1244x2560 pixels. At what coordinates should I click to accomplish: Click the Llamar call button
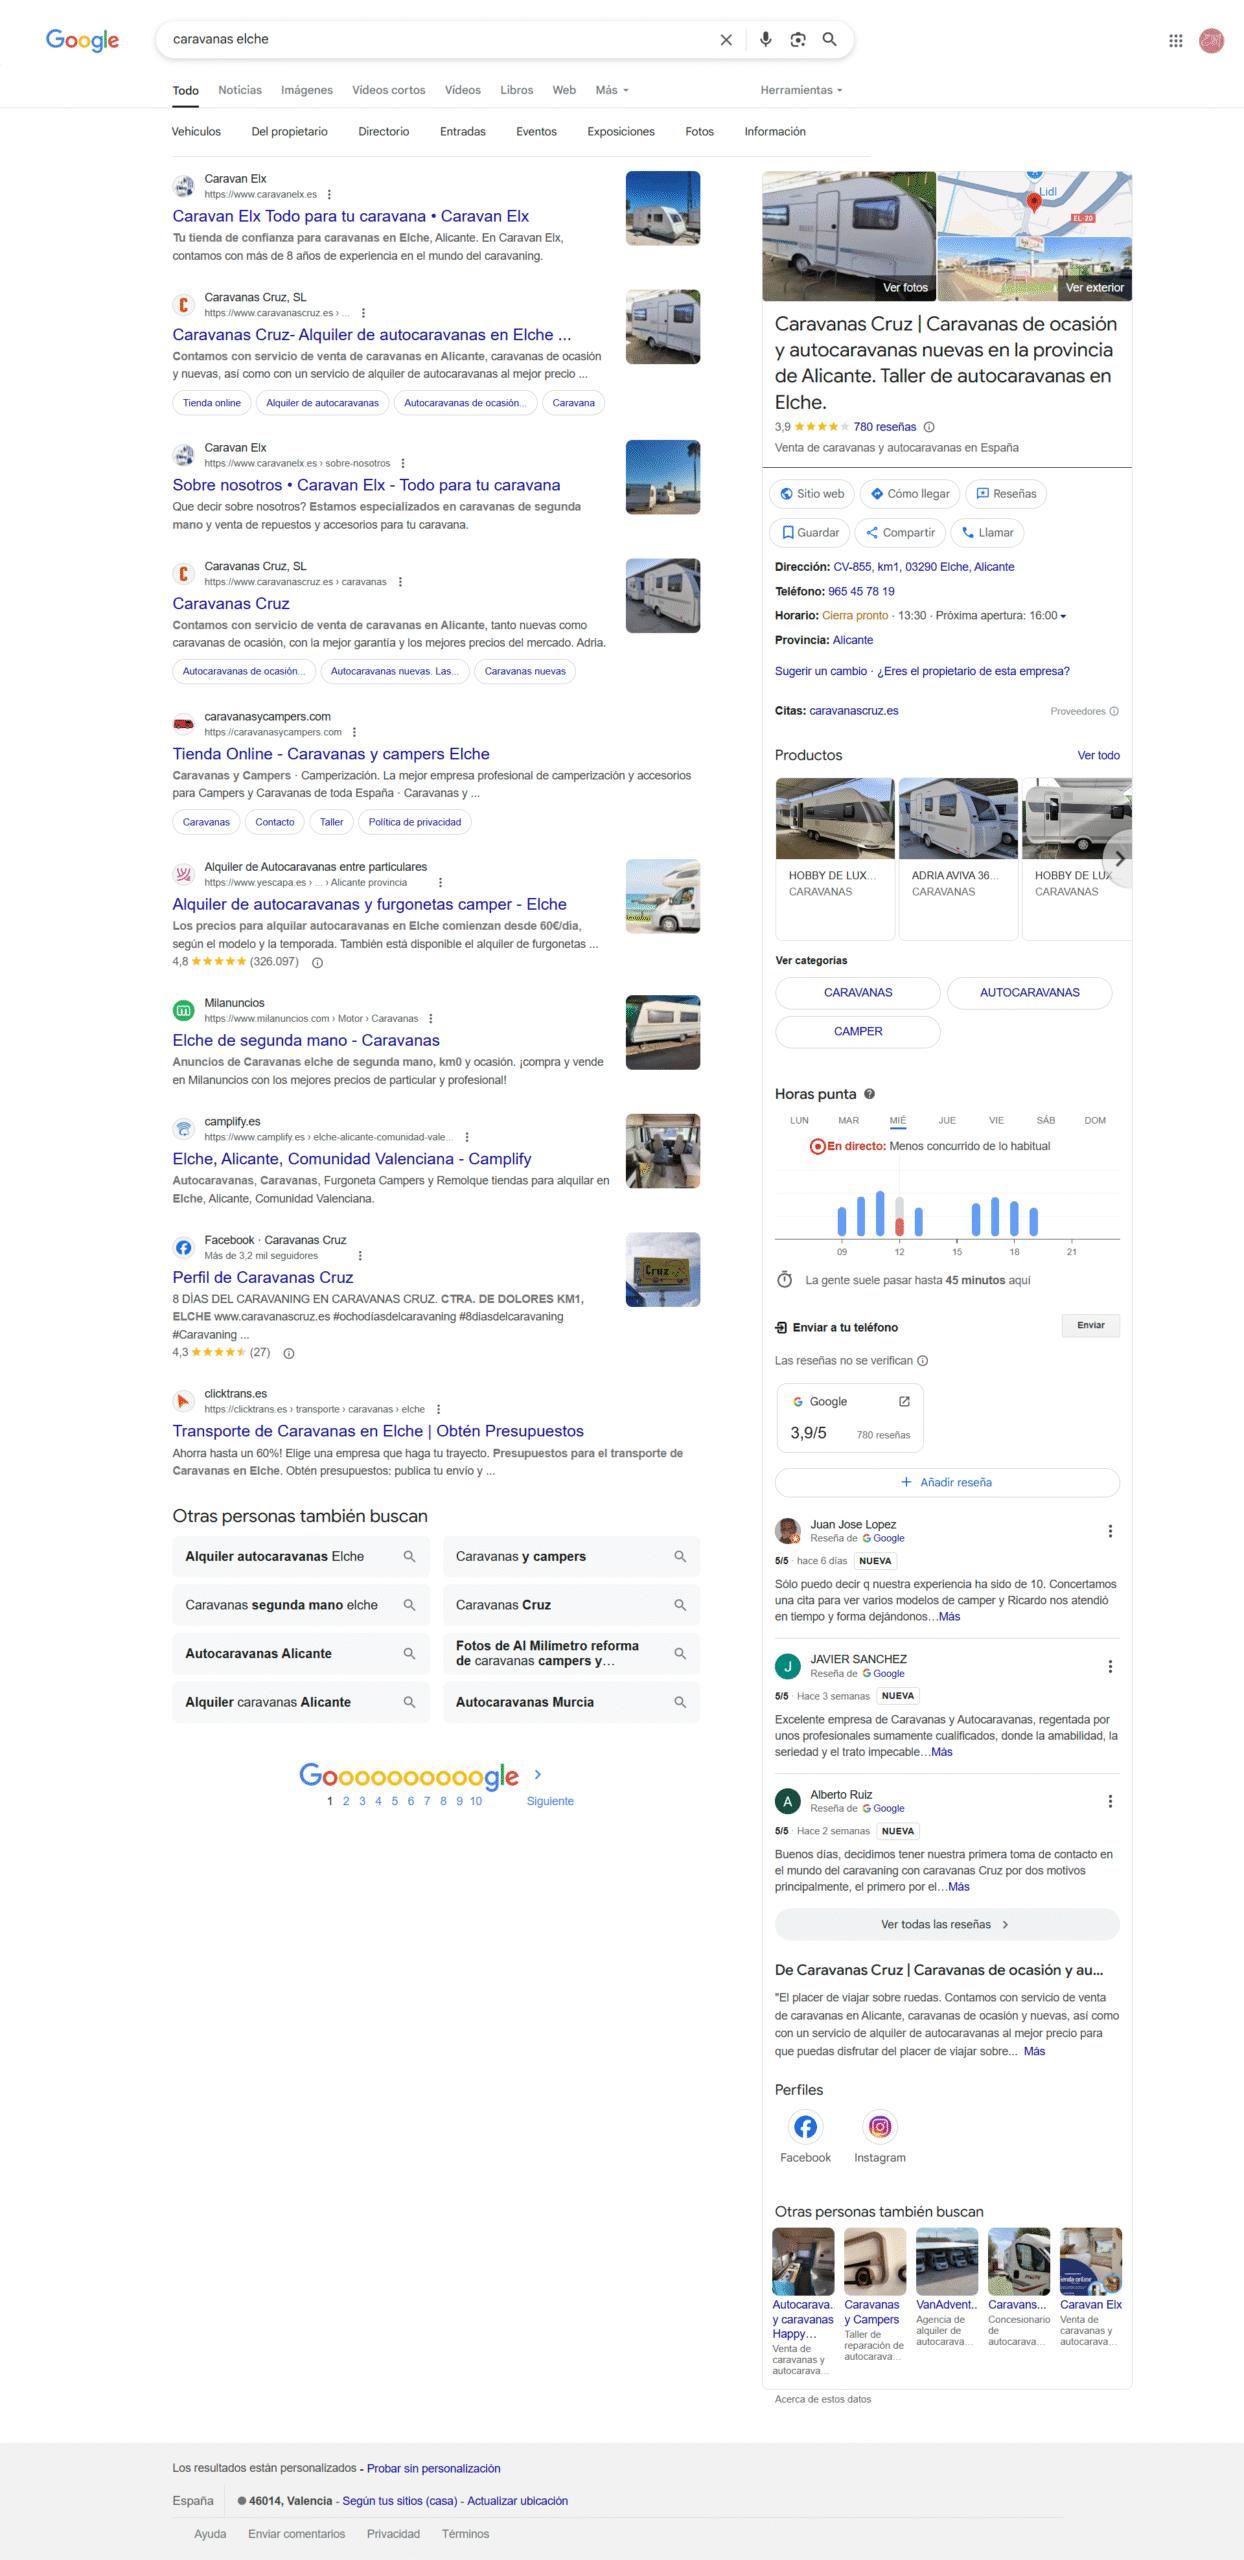tap(987, 533)
